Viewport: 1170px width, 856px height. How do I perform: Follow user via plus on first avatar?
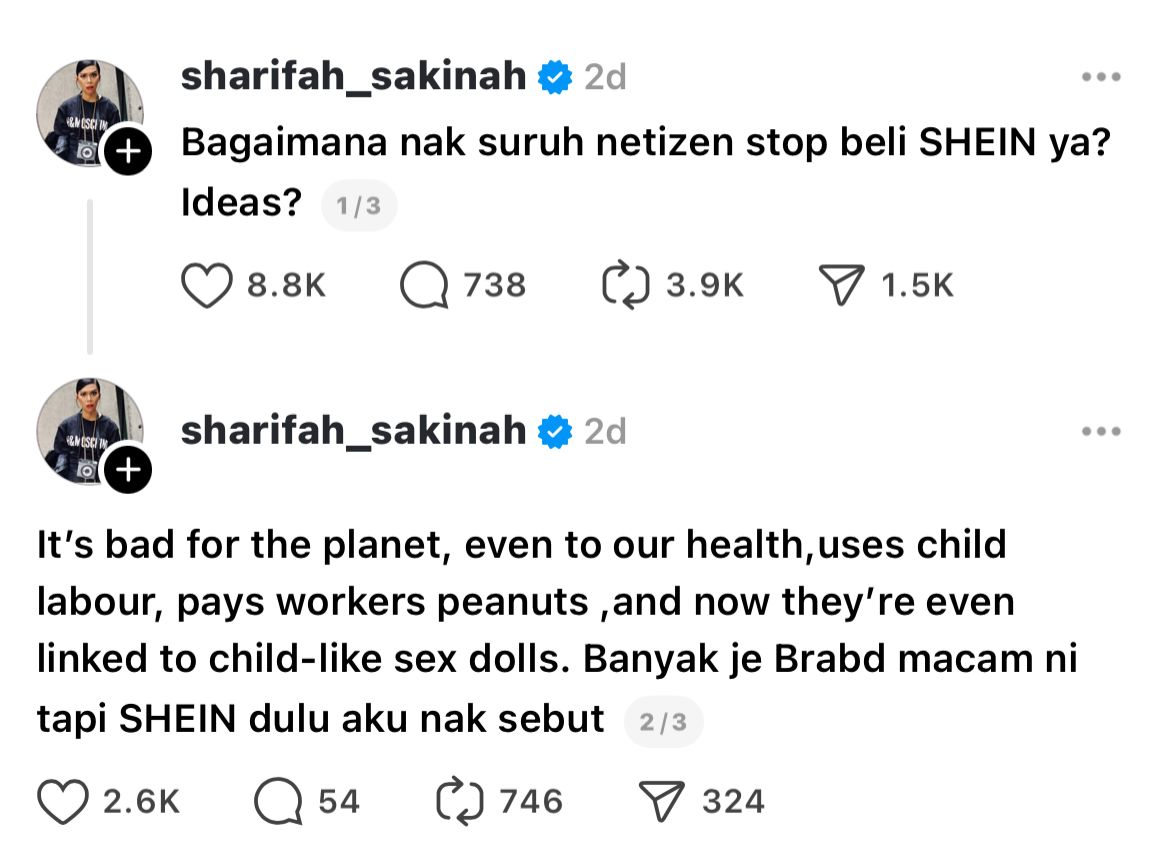coord(127,153)
